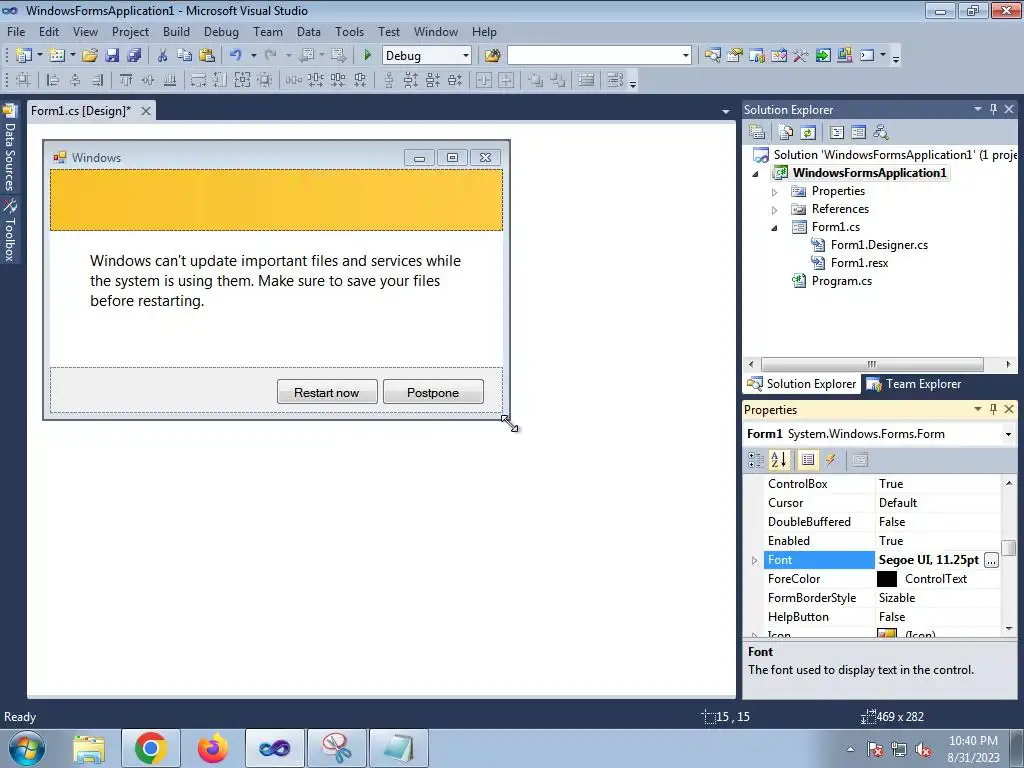
Task: Collapse the Form1.cs node
Action: (x=775, y=228)
